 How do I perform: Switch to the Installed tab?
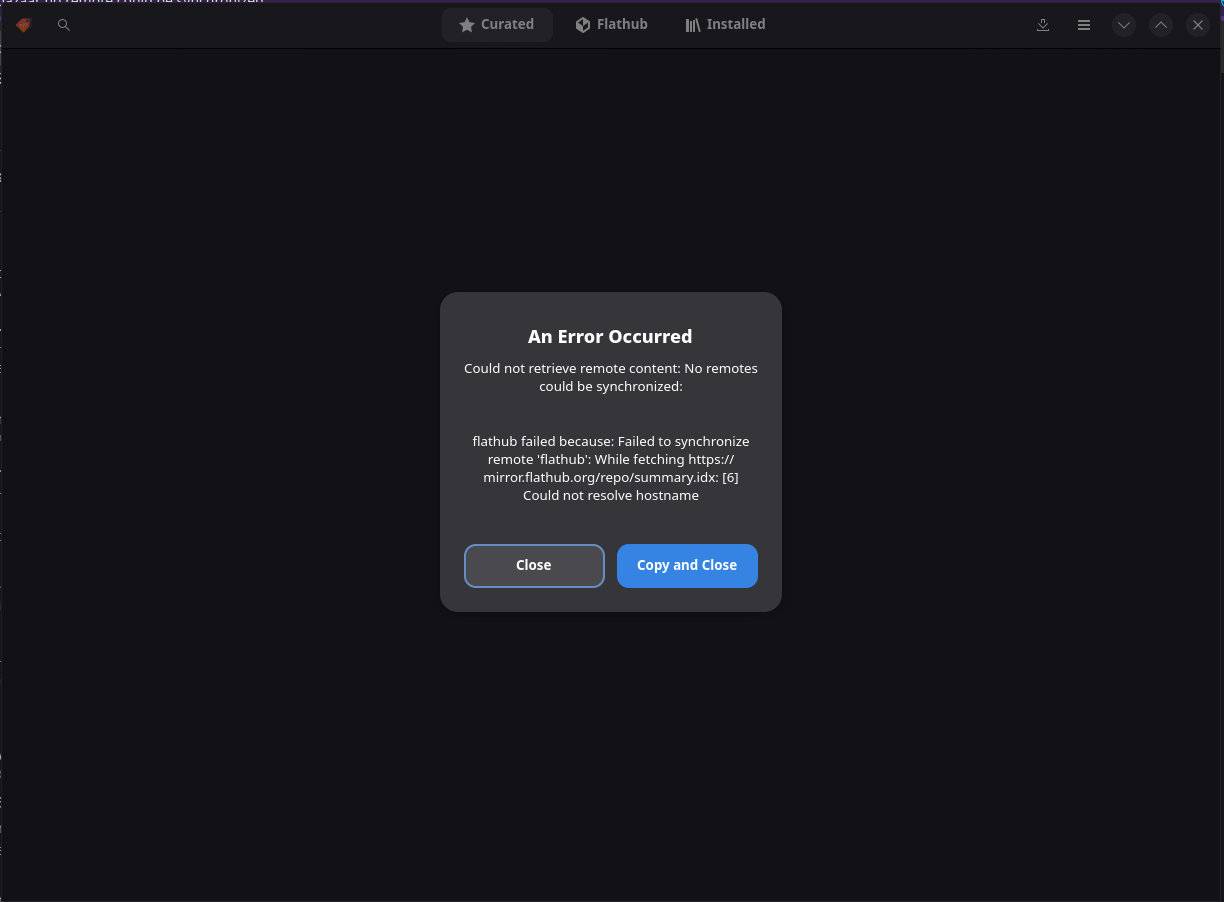click(x=725, y=24)
